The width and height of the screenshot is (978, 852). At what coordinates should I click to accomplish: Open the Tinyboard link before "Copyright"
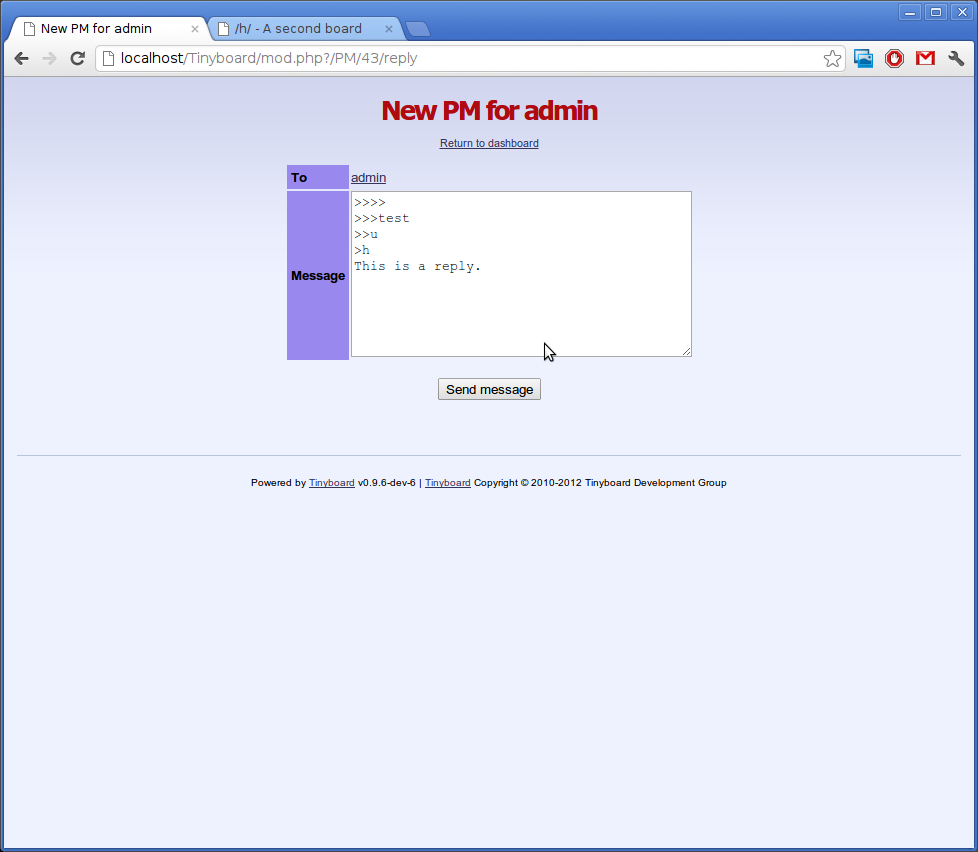click(447, 483)
